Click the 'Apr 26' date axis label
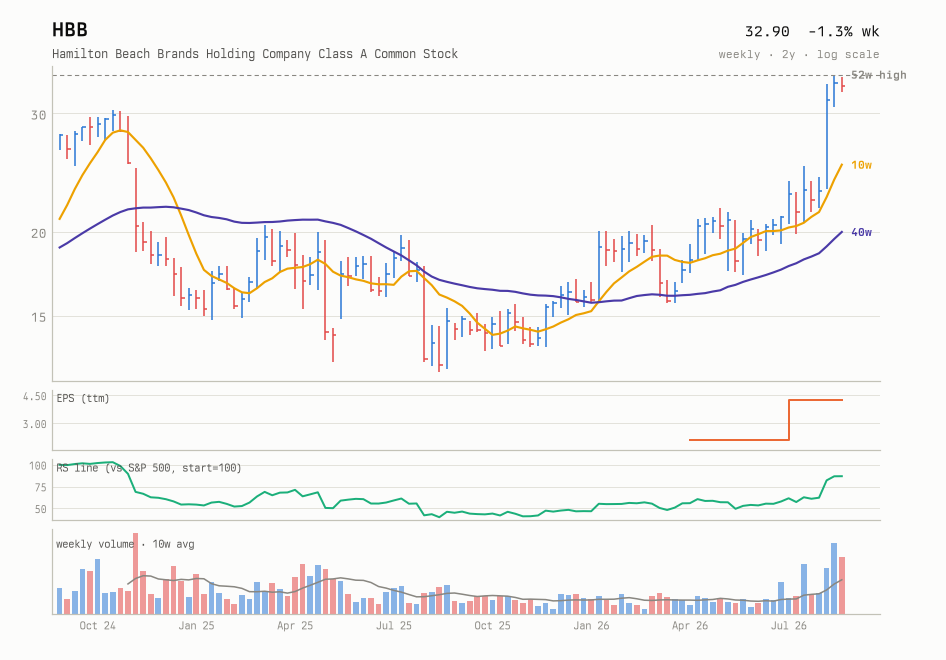Screen dimensions: 946x660 coord(690,626)
